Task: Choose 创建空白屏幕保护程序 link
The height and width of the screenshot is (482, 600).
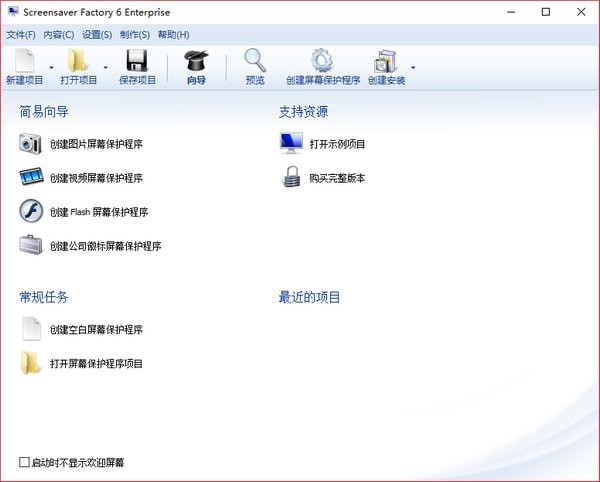Action: point(96,329)
